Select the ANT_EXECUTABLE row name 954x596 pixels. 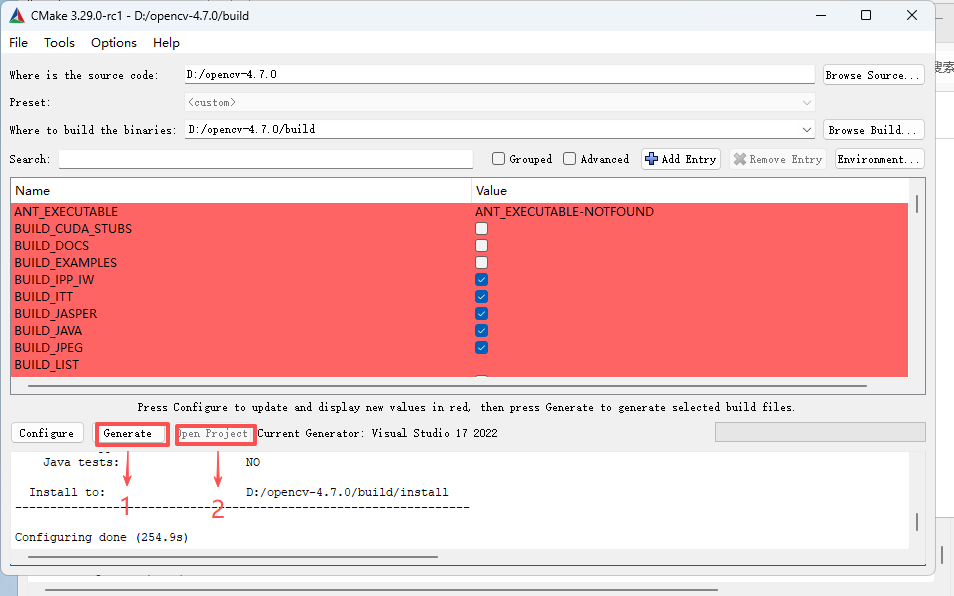[x=66, y=212]
